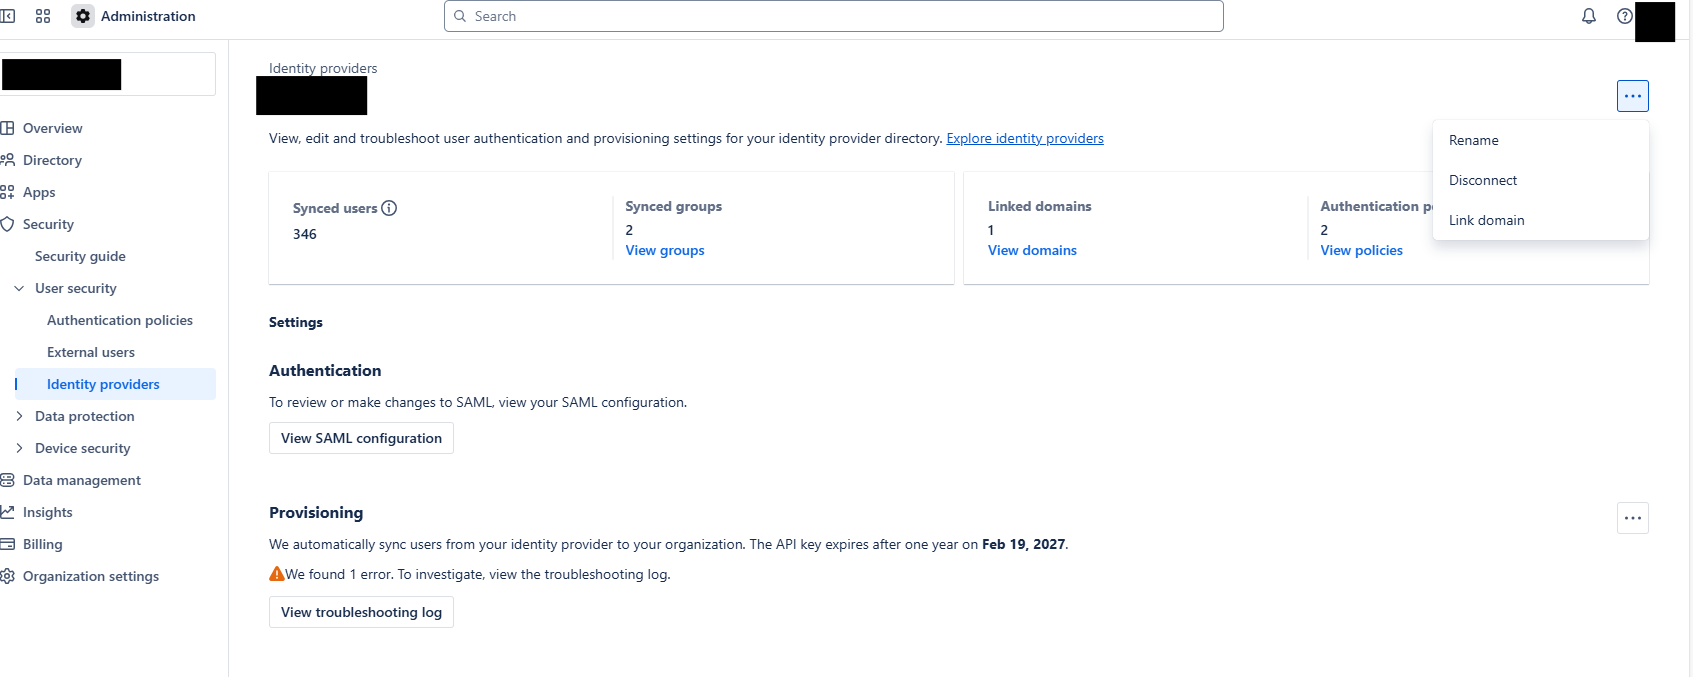Open the View policies link
Viewport: 1693px width, 677px height.
coord(1361,250)
